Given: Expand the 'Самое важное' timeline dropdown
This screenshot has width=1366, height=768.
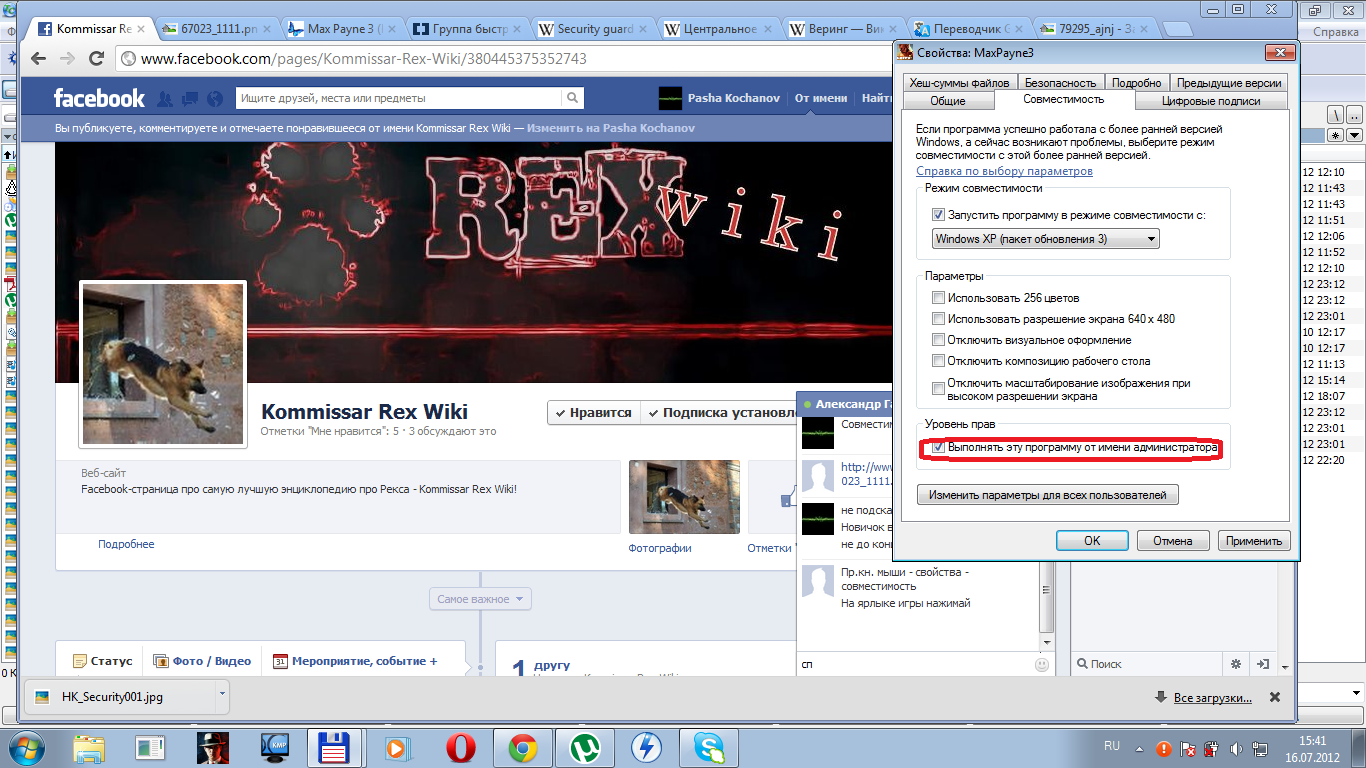Looking at the screenshot, I should point(480,599).
